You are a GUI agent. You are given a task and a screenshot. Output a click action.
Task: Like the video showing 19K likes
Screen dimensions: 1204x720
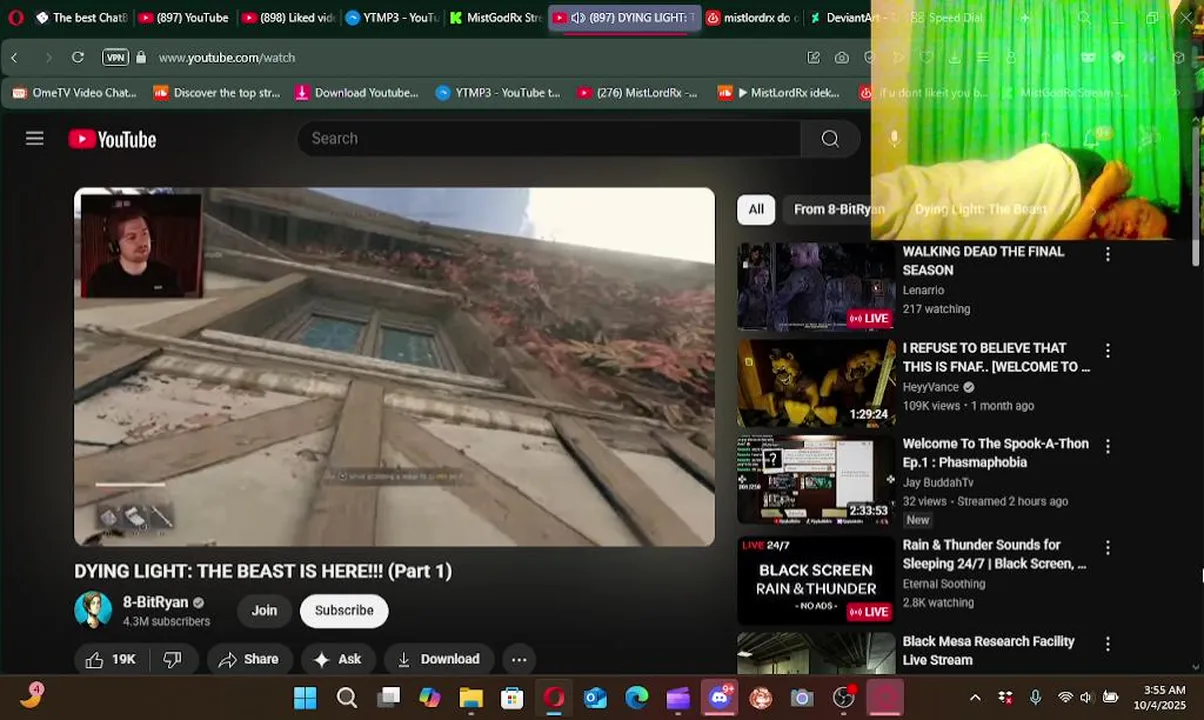point(110,659)
